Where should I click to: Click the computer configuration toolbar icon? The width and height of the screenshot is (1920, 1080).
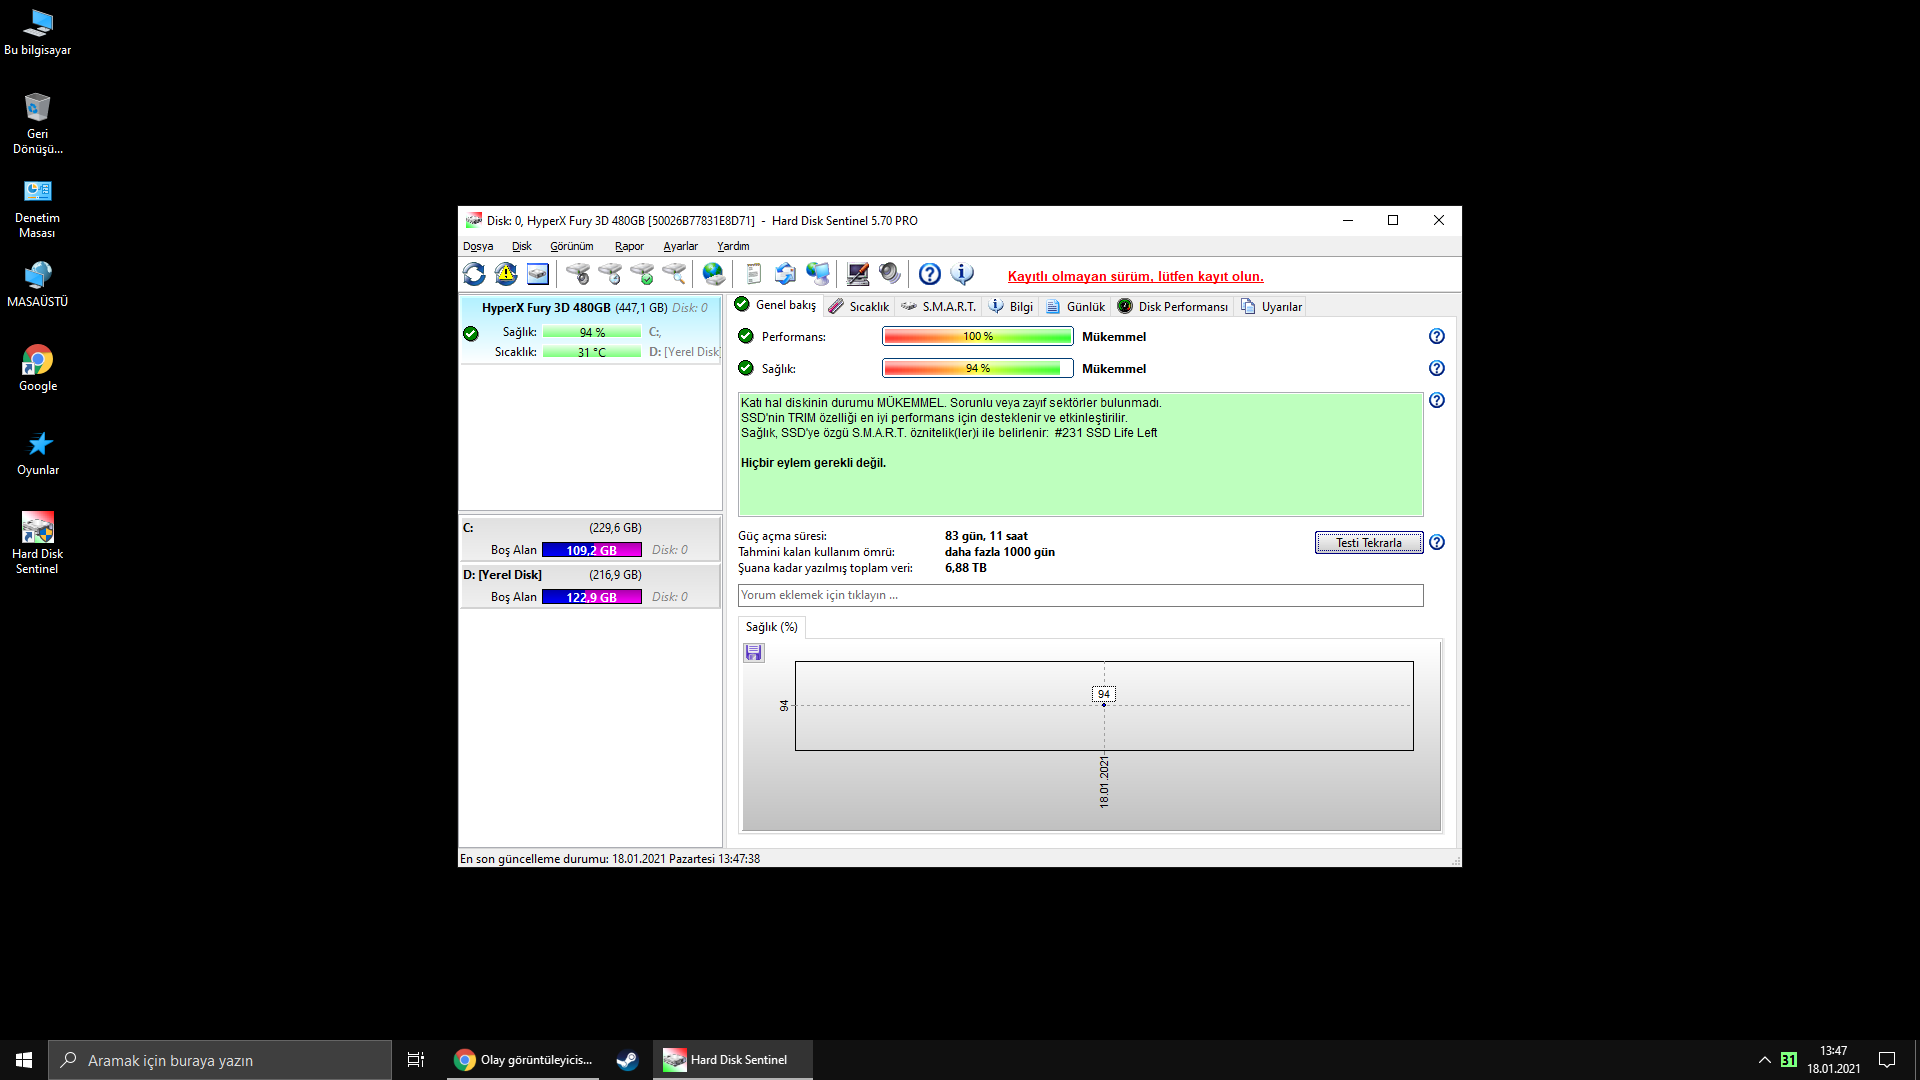pos(857,274)
